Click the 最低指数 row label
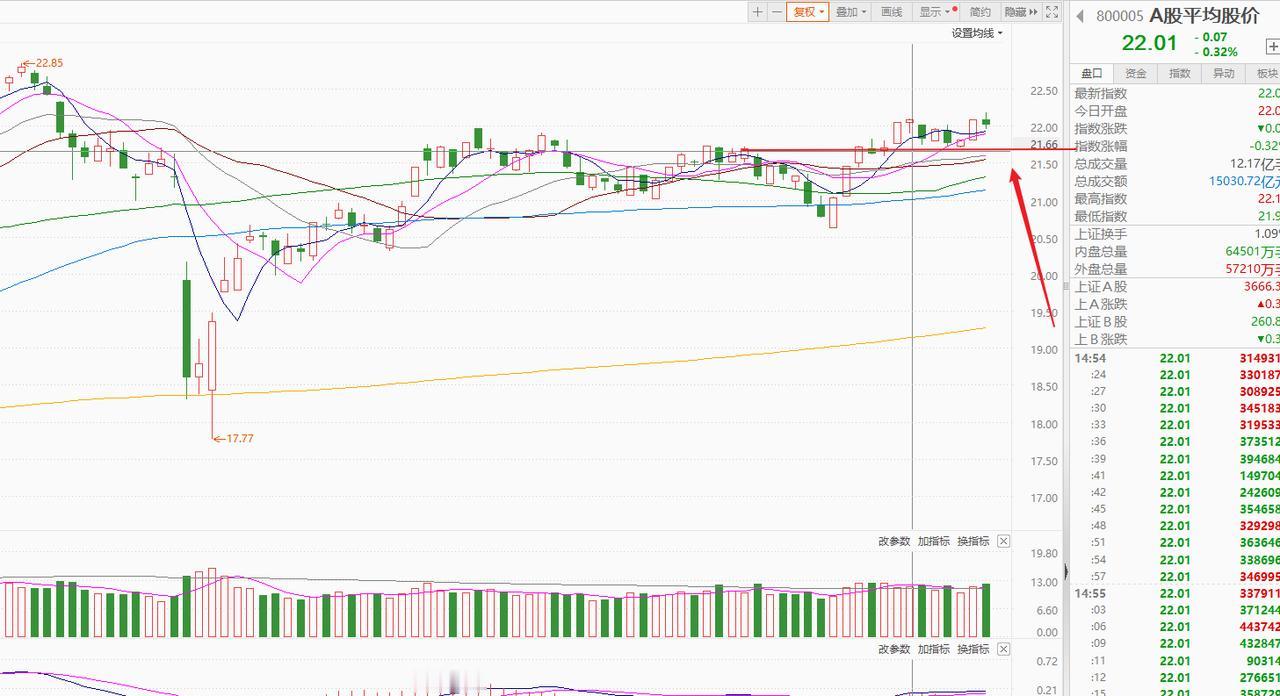The width and height of the screenshot is (1280, 696). 1101,216
